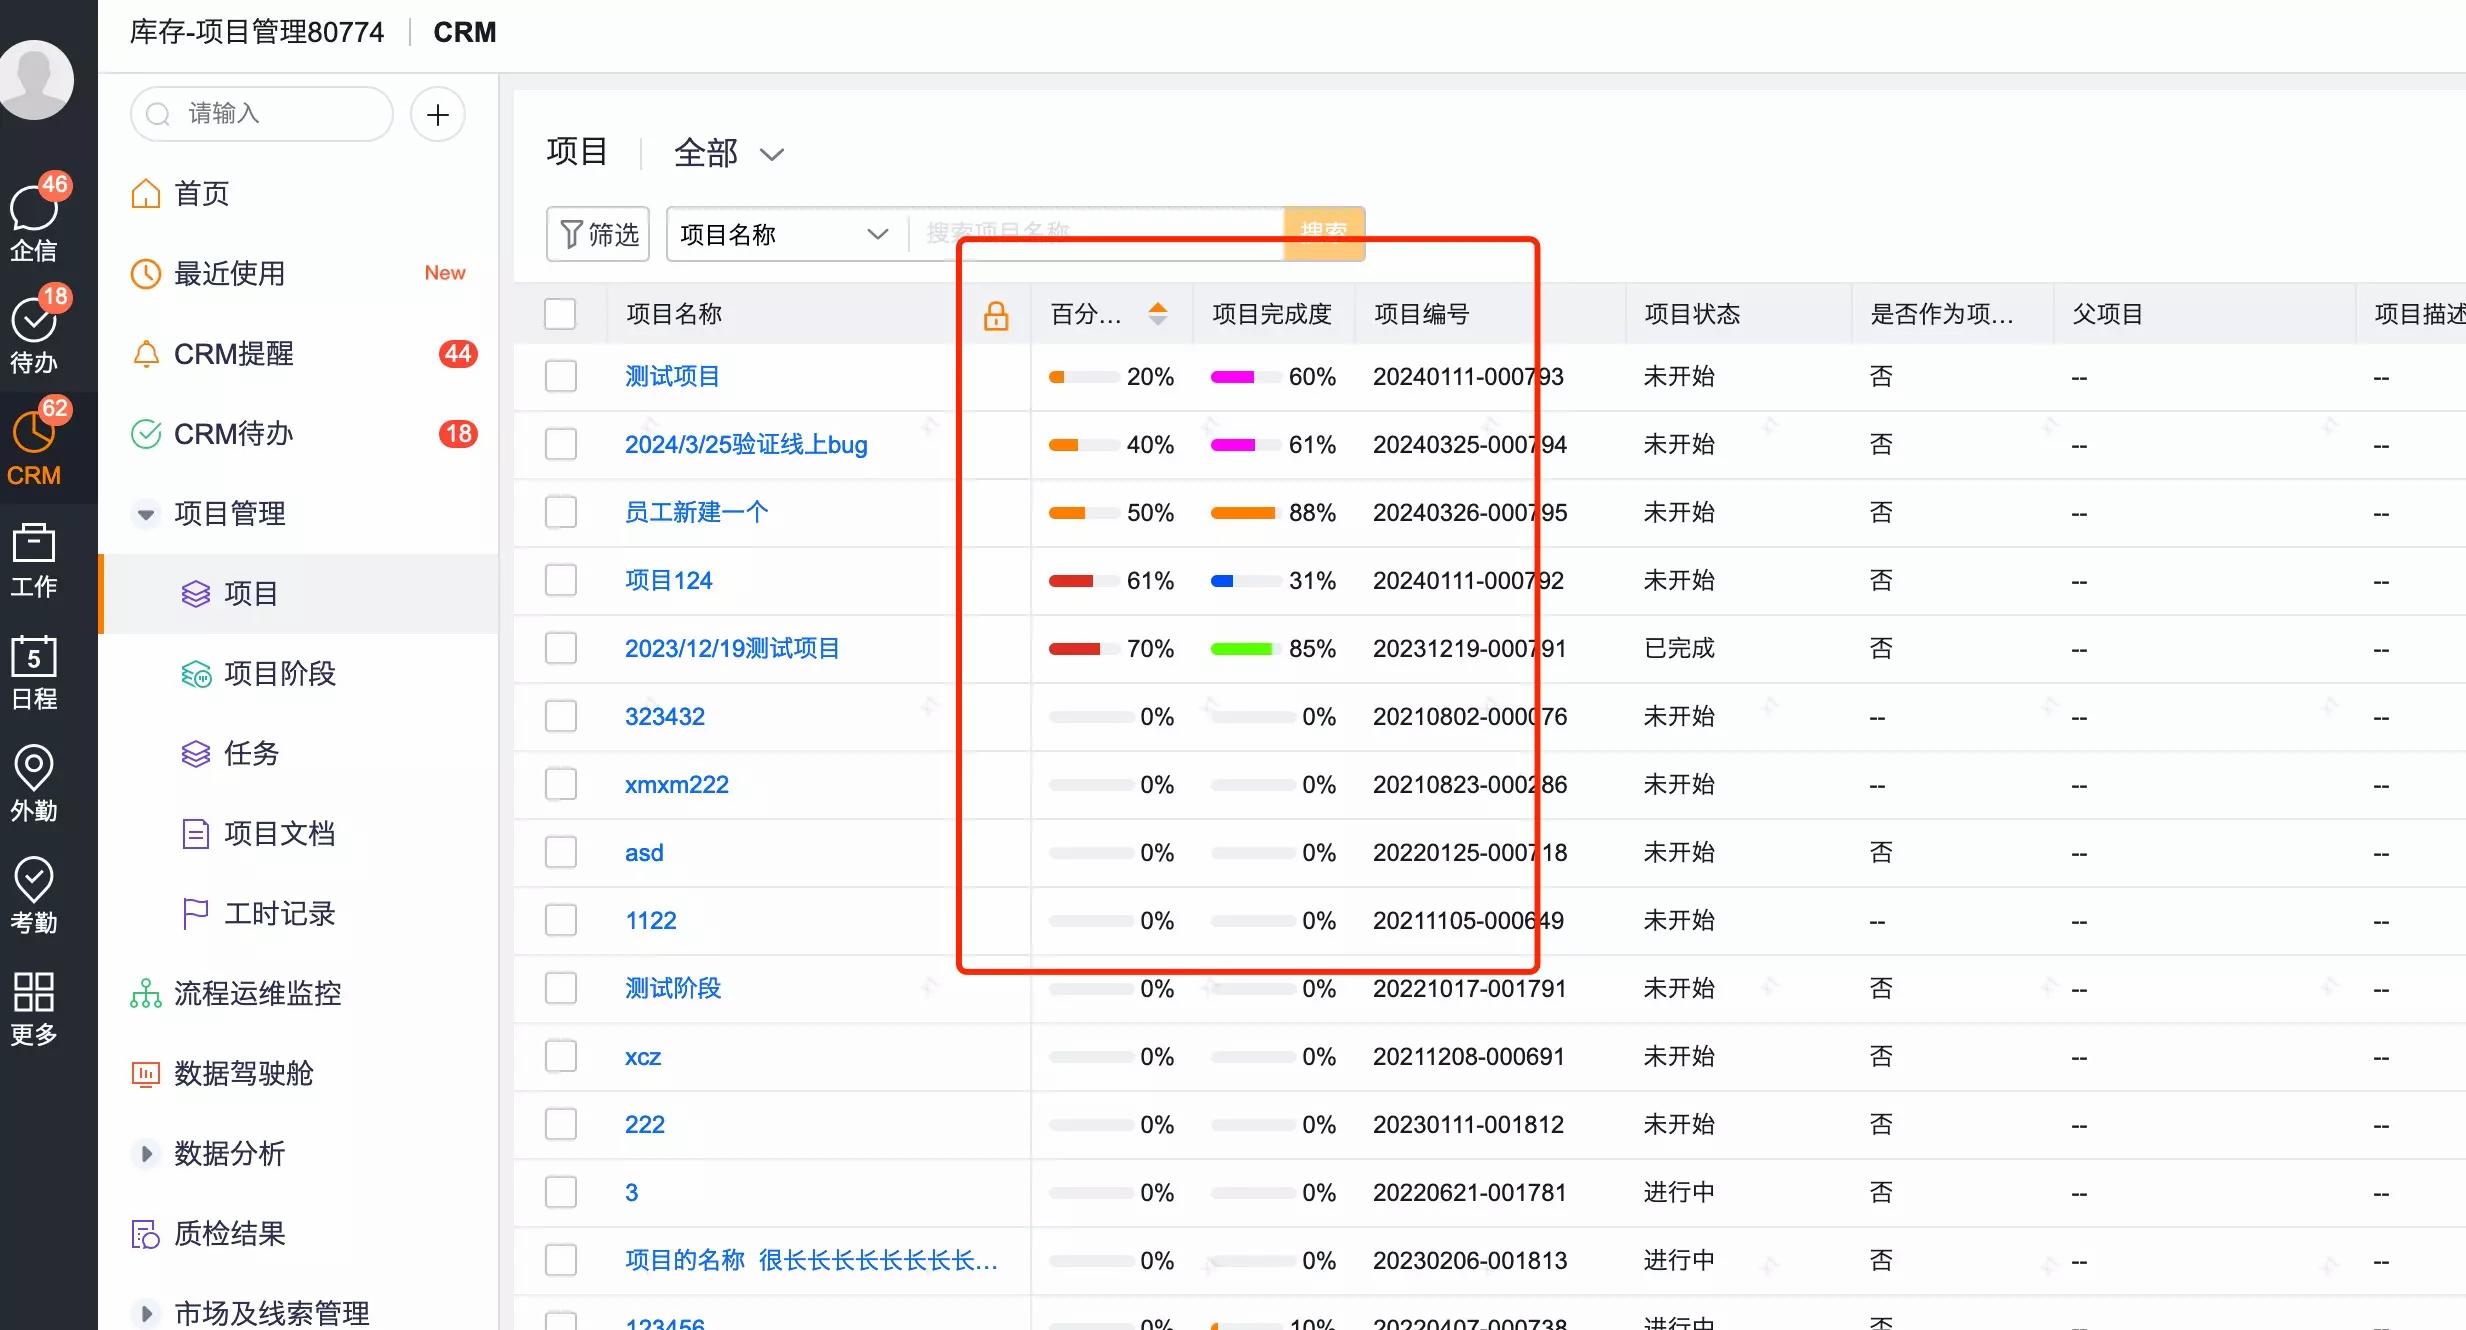Open the project 2024/3/25验证线上bug
The image size is (2466, 1330).
[x=745, y=444]
